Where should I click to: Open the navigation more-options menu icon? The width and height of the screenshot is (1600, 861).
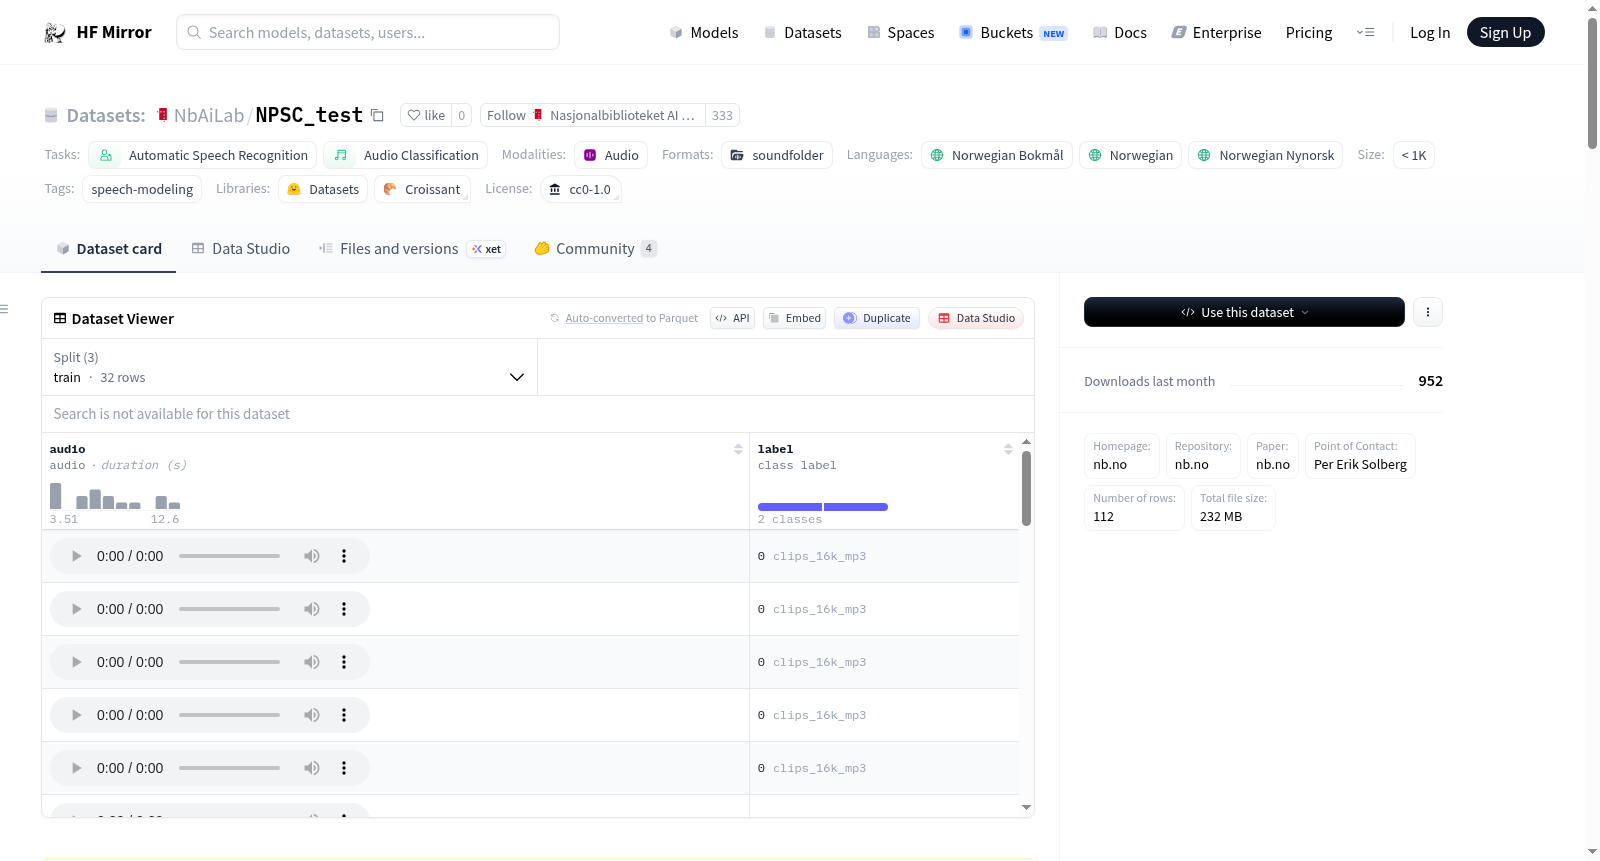(1365, 32)
